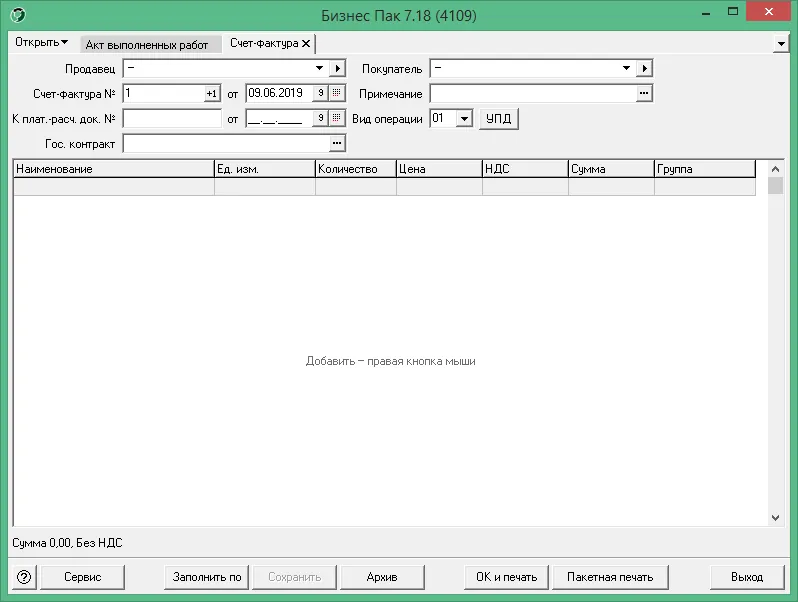Open calendar for invoice date 09.06.2019
798x602 pixels.
pos(336,93)
